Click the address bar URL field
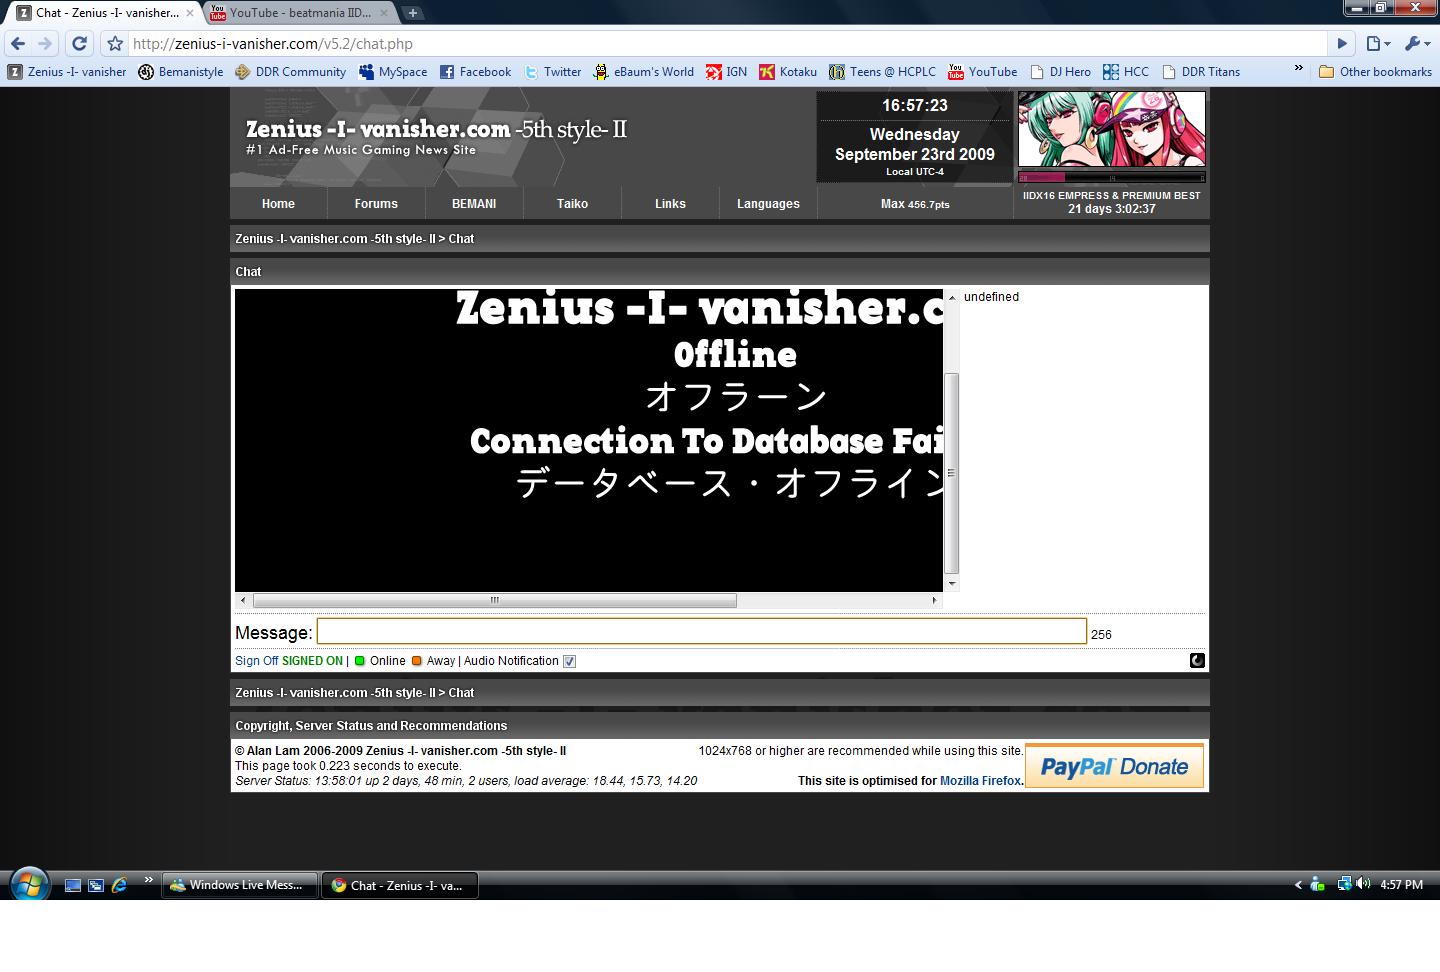The width and height of the screenshot is (1440, 972). [x=727, y=43]
